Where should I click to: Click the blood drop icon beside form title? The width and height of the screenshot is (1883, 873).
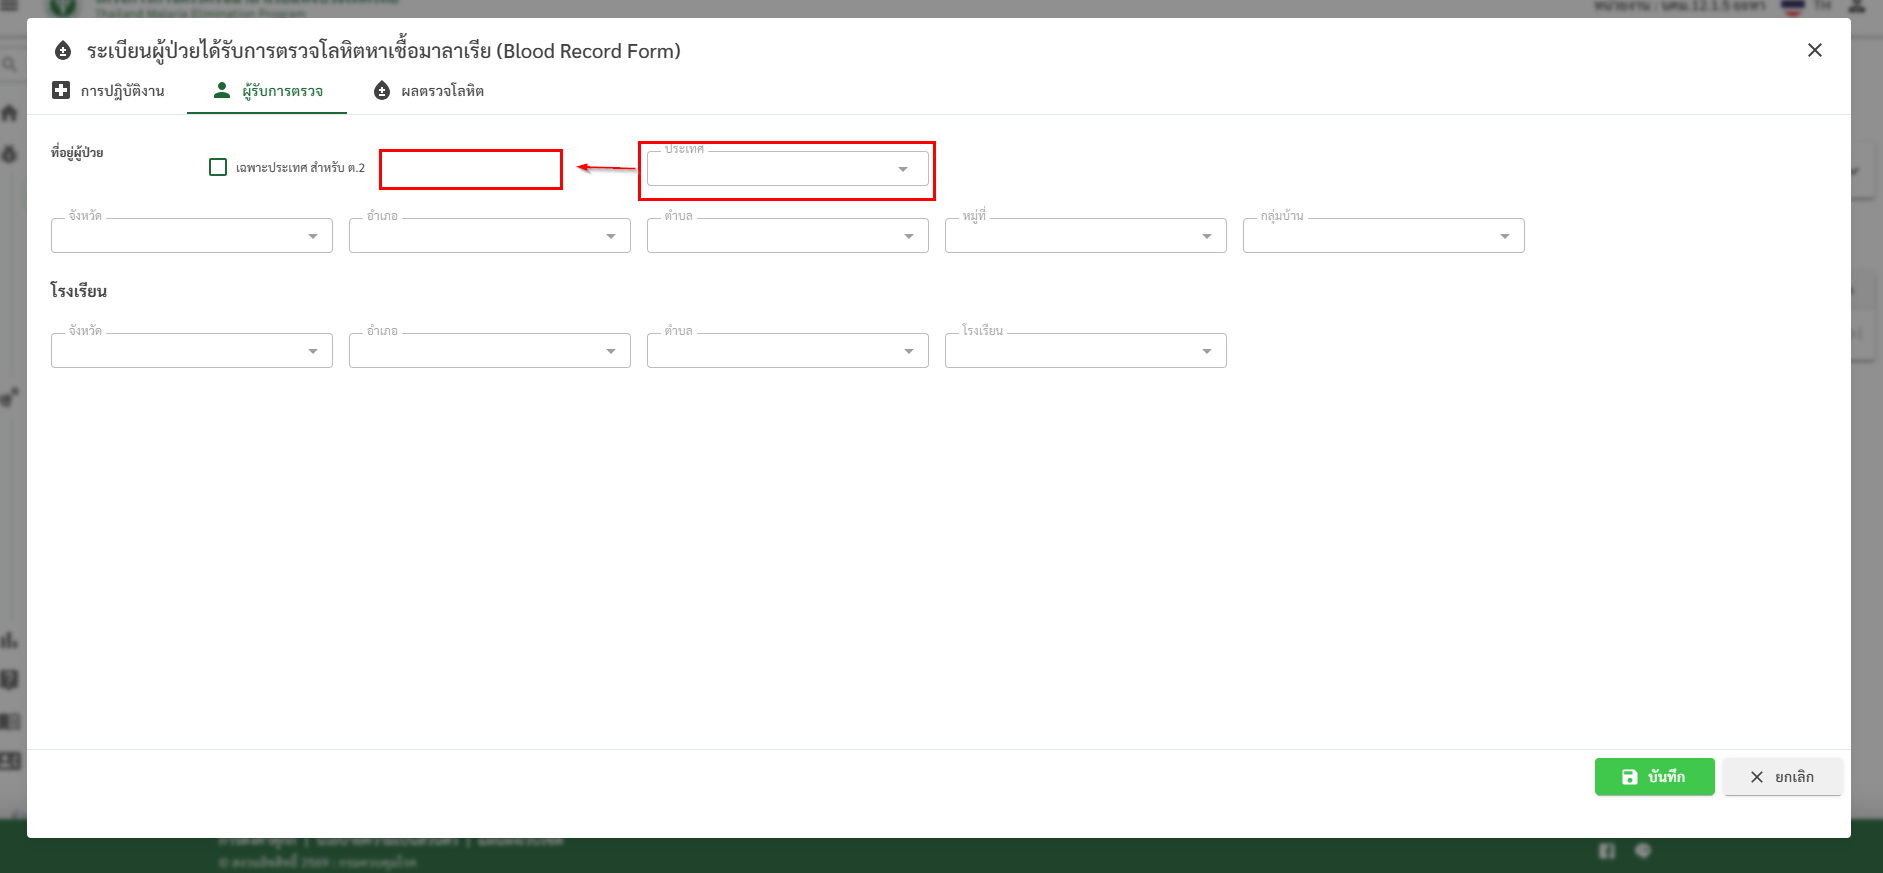pyautogui.click(x=63, y=51)
